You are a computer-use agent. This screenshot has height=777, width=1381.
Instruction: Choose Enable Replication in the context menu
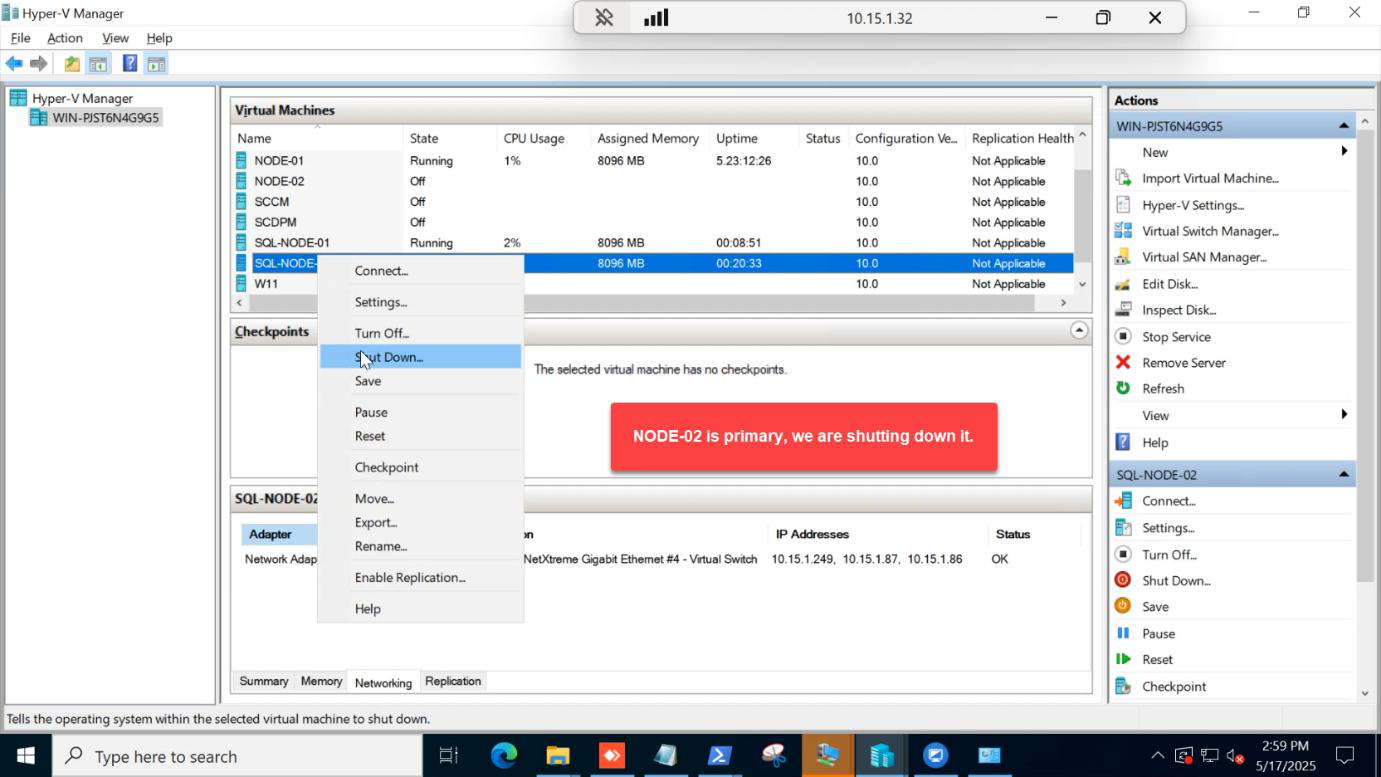click(420, 577)
